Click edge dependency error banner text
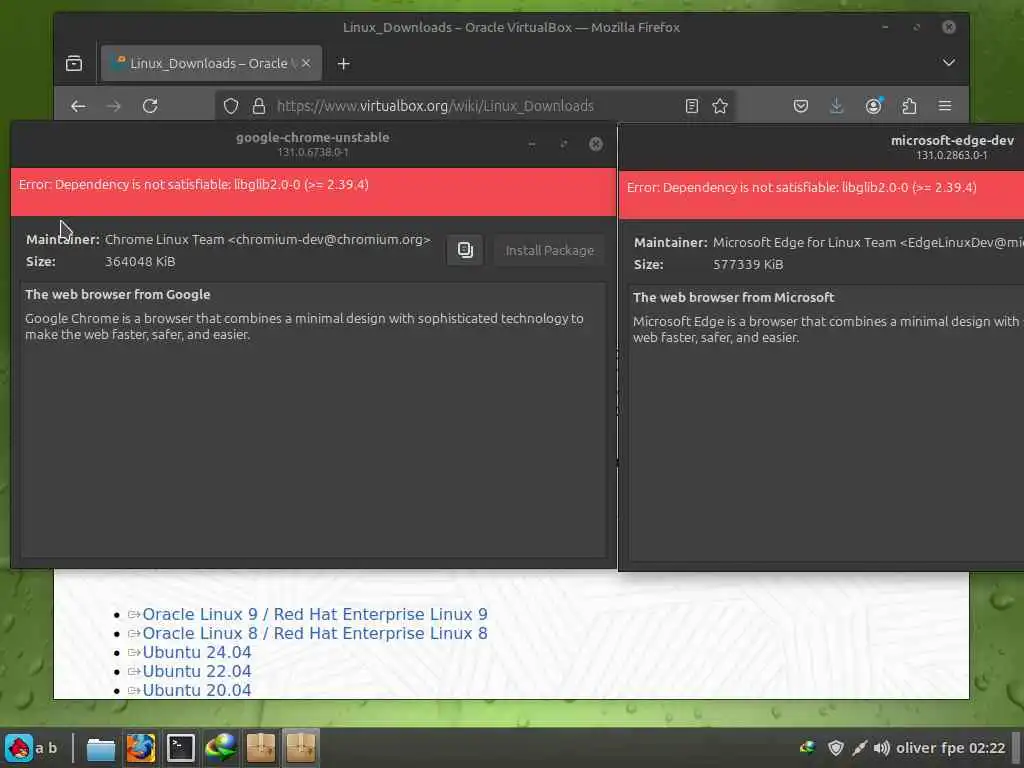Screen dimensions: 1024x768 pos(801,187)
